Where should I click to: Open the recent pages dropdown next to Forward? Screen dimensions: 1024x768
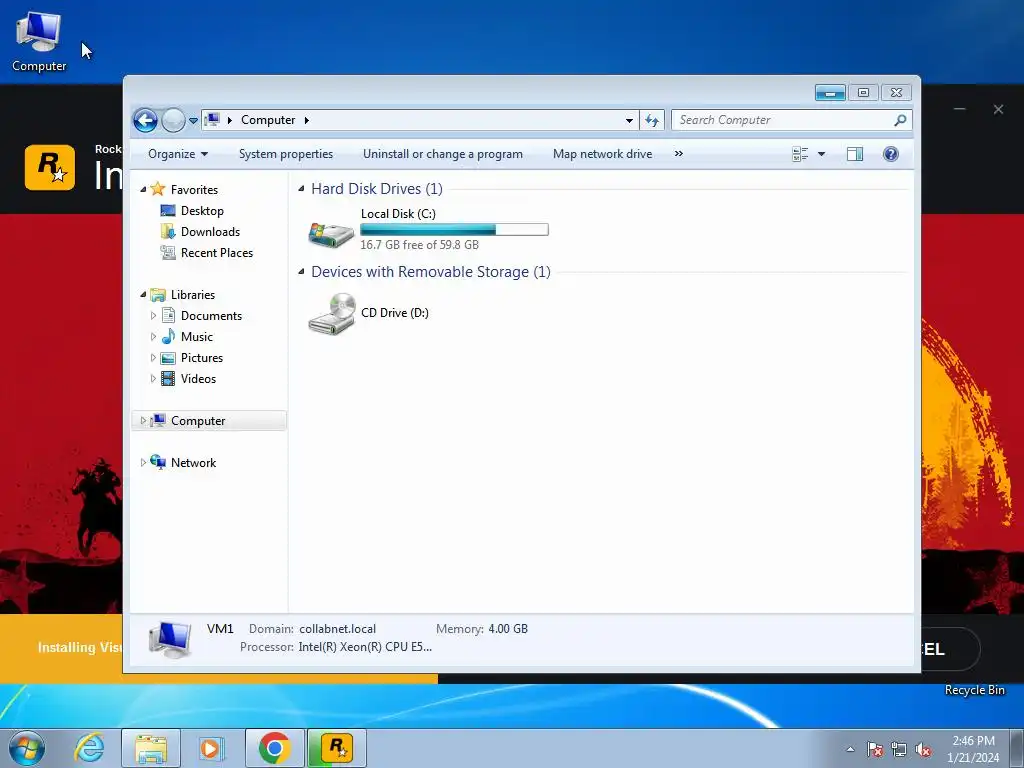click(193, 121)
